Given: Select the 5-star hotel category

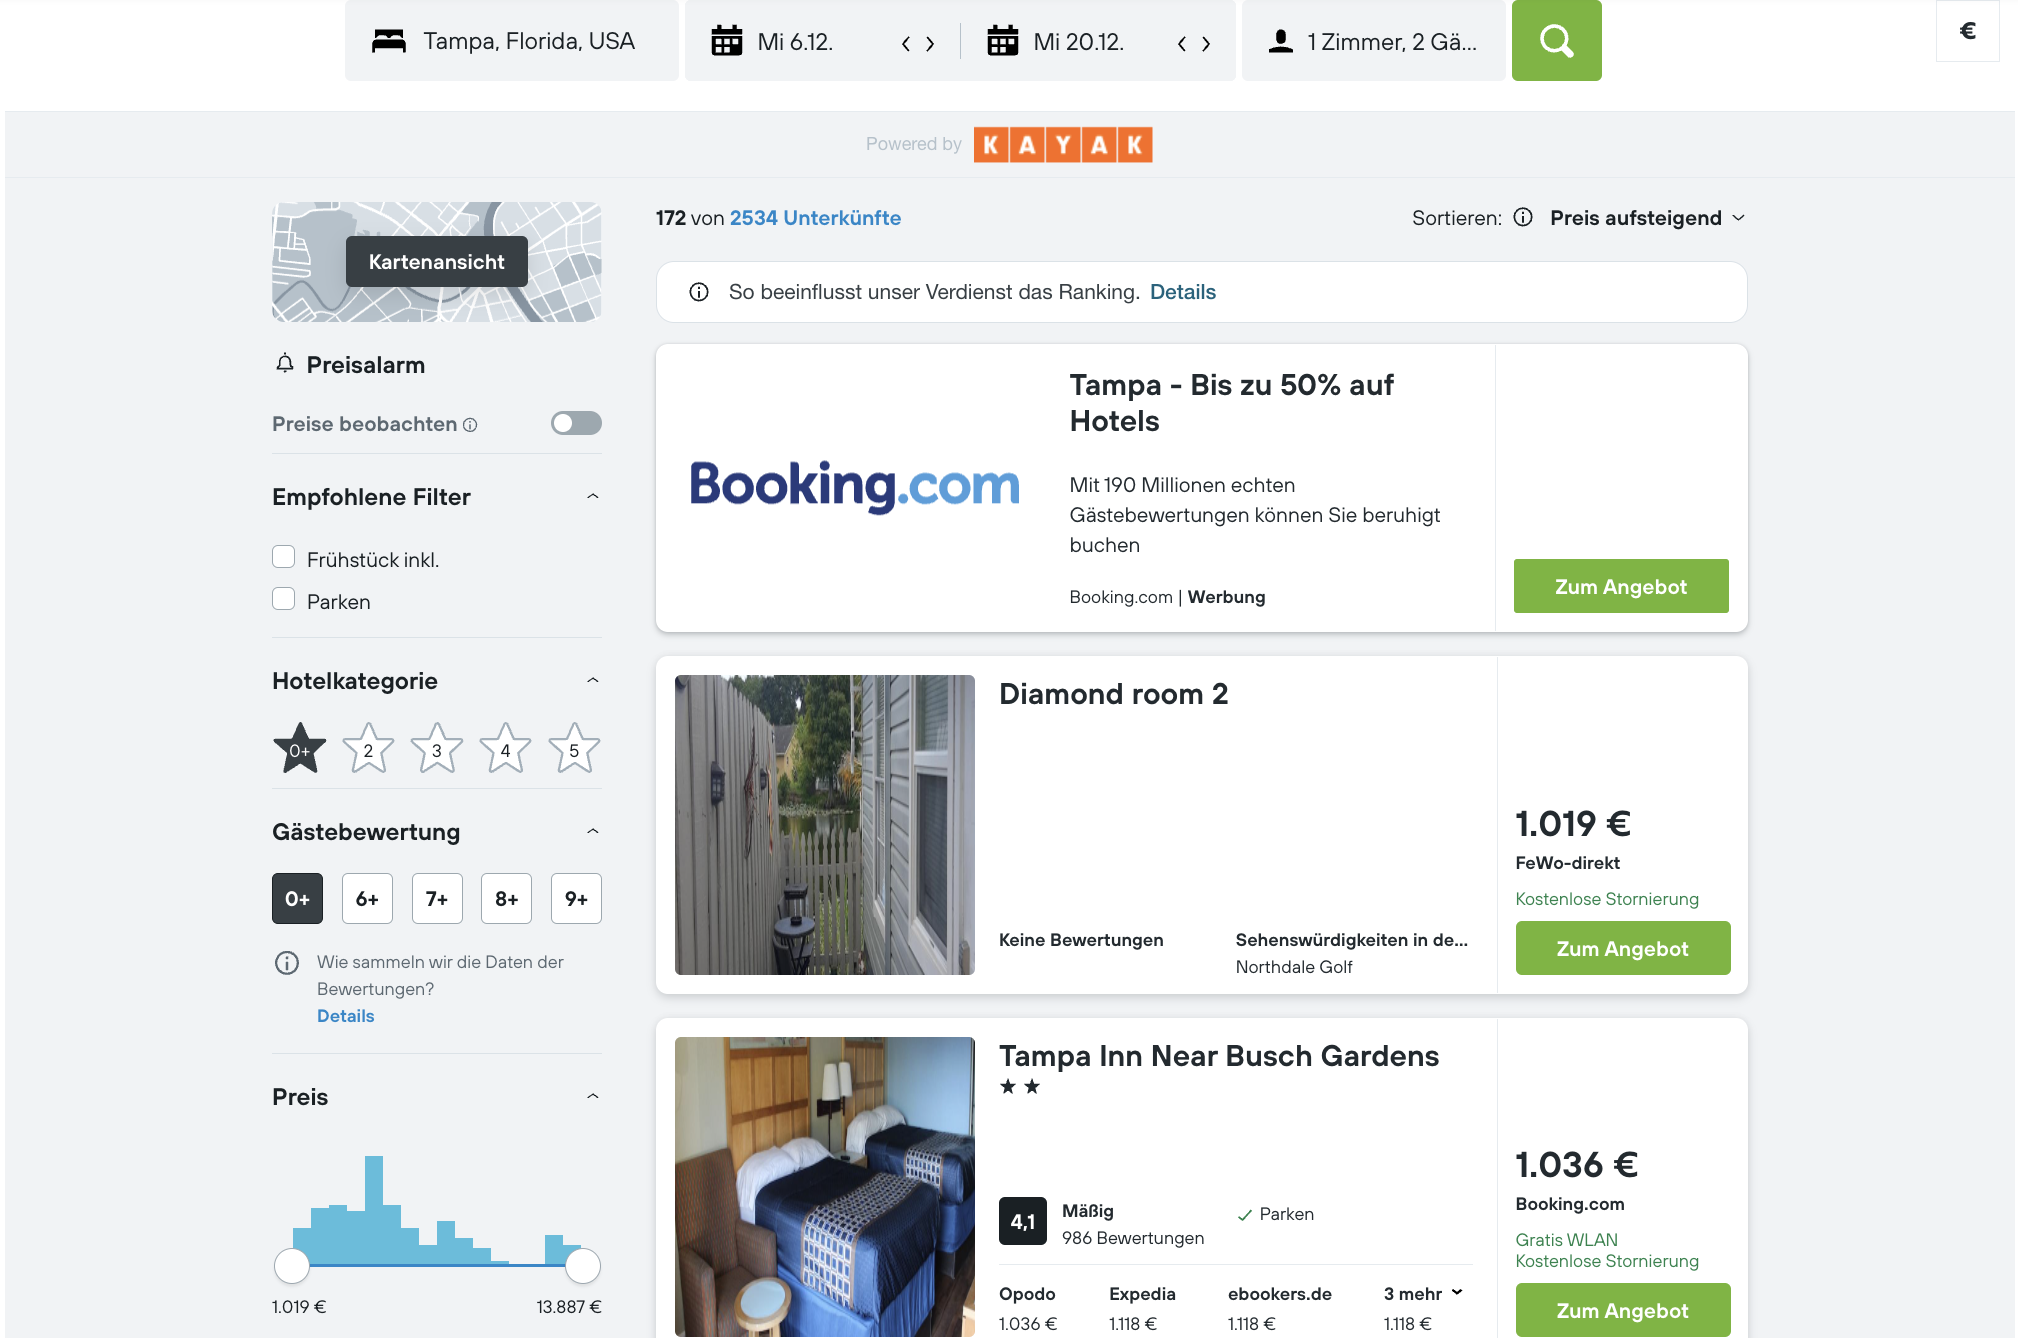Looking at the screenshot, I should pos(574,748).
